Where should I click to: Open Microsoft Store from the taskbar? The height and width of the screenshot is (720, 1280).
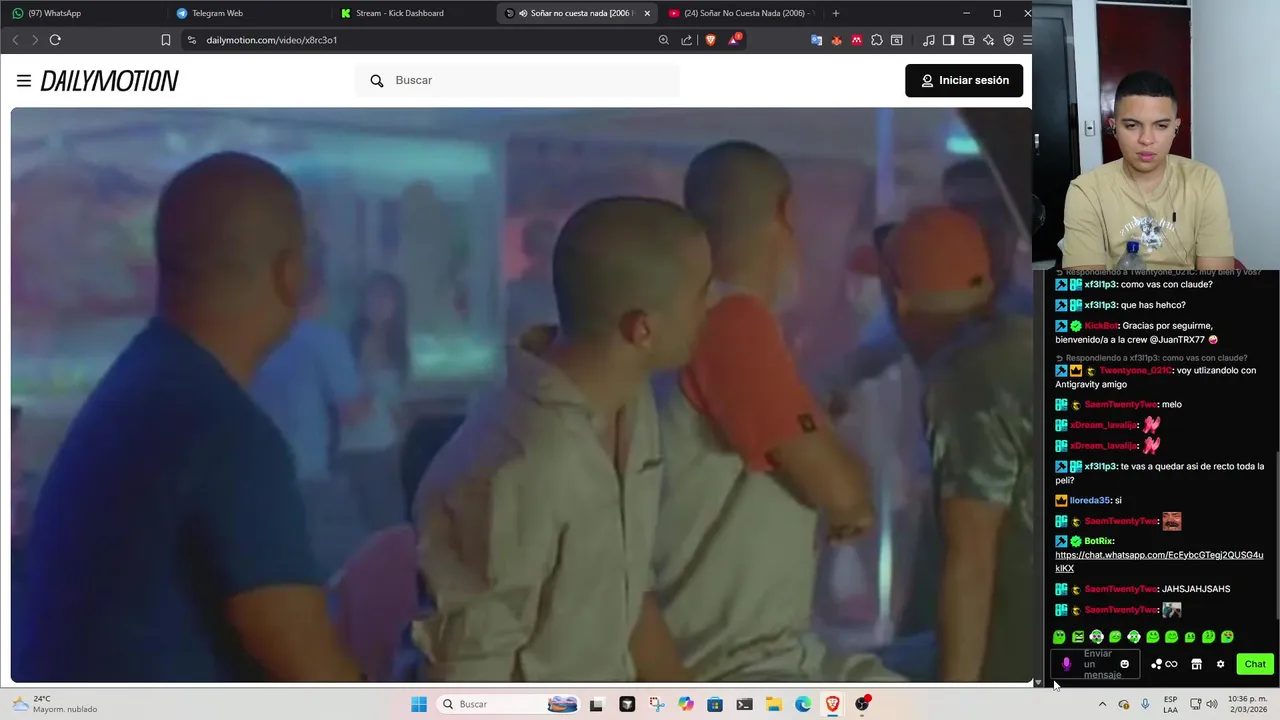(715, 704)
